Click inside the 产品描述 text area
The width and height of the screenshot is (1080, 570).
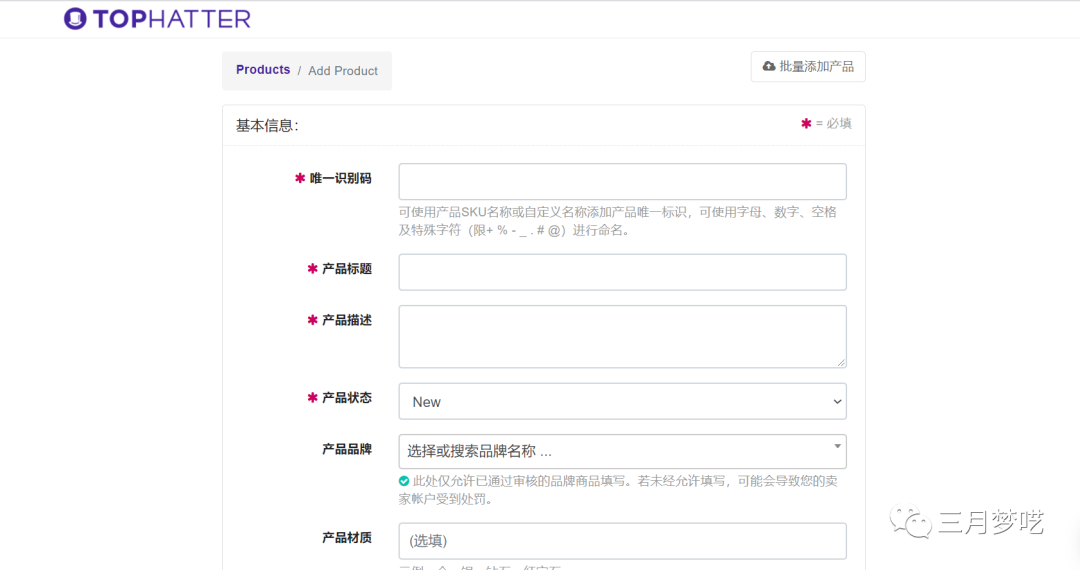[x=622, y=336]
